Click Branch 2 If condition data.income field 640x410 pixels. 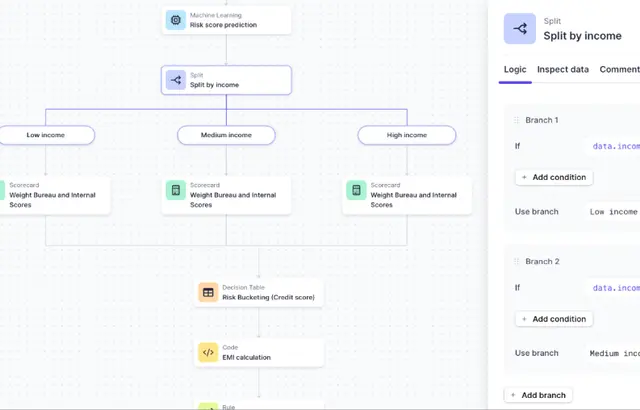tap(613, 288)
